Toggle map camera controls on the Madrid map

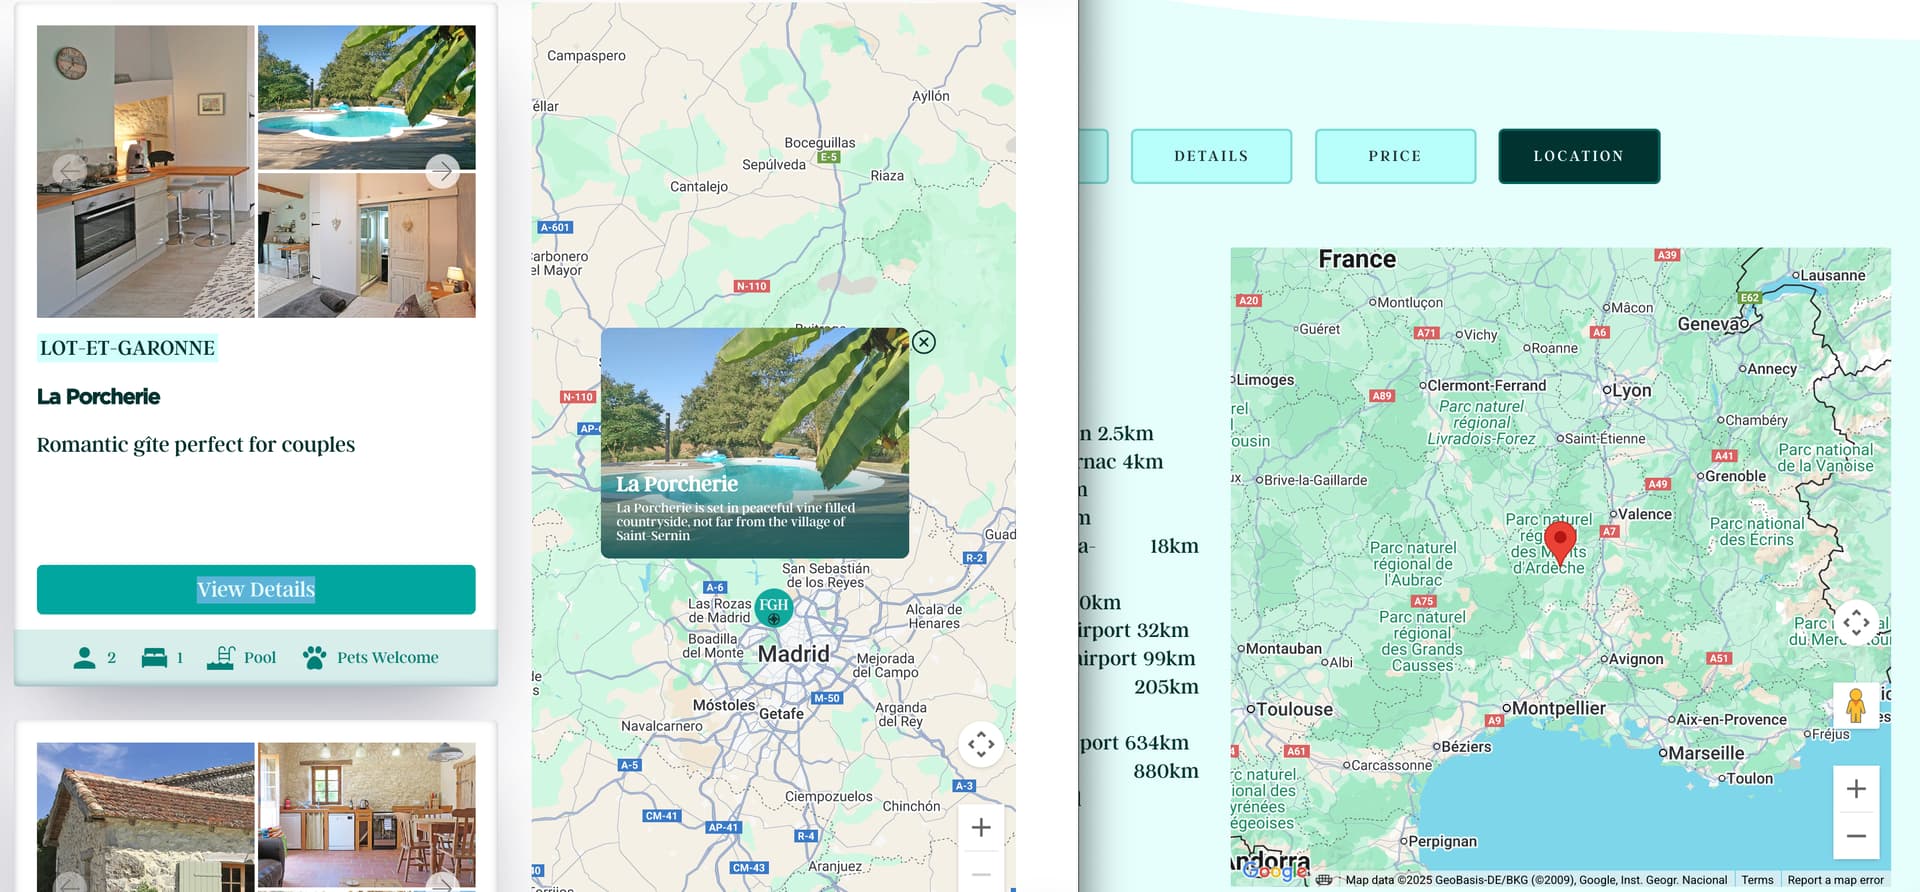981,744
